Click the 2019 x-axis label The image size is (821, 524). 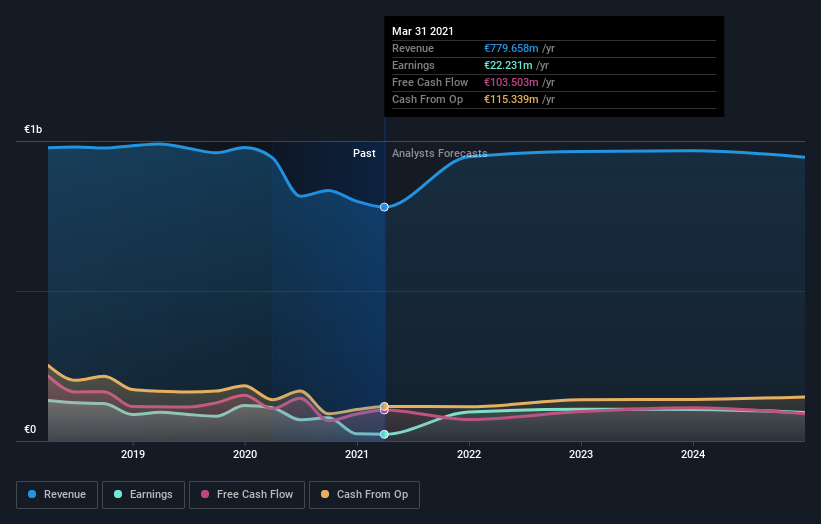pos(133,454)
